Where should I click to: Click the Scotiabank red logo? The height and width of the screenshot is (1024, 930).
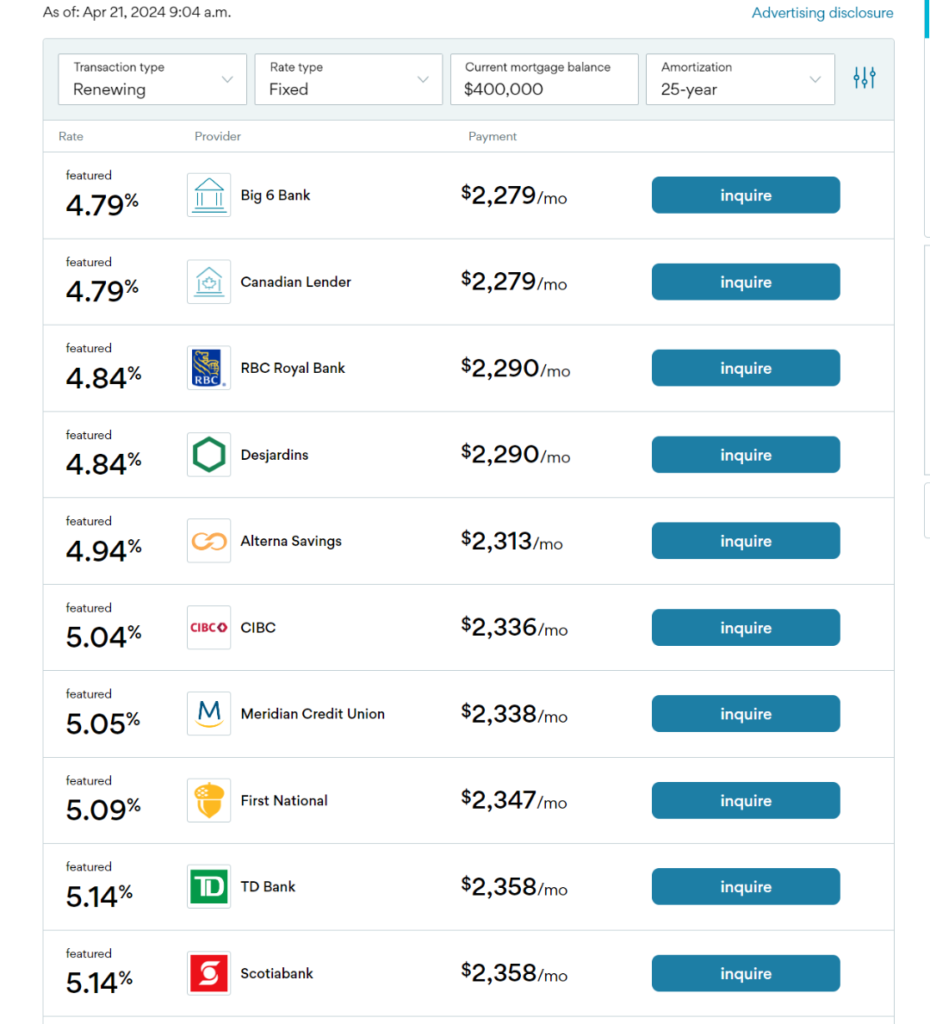[208, 973]
